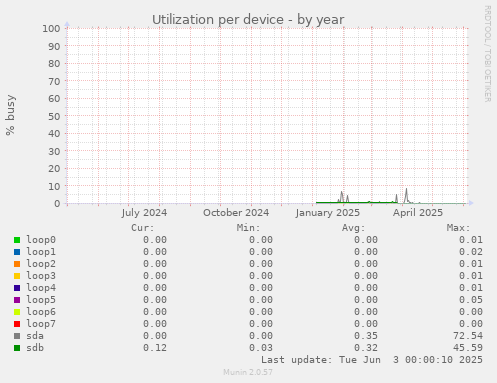Click the loop6 lime color swatch
This screenshot has height=383, width=497.
[17, 312]
